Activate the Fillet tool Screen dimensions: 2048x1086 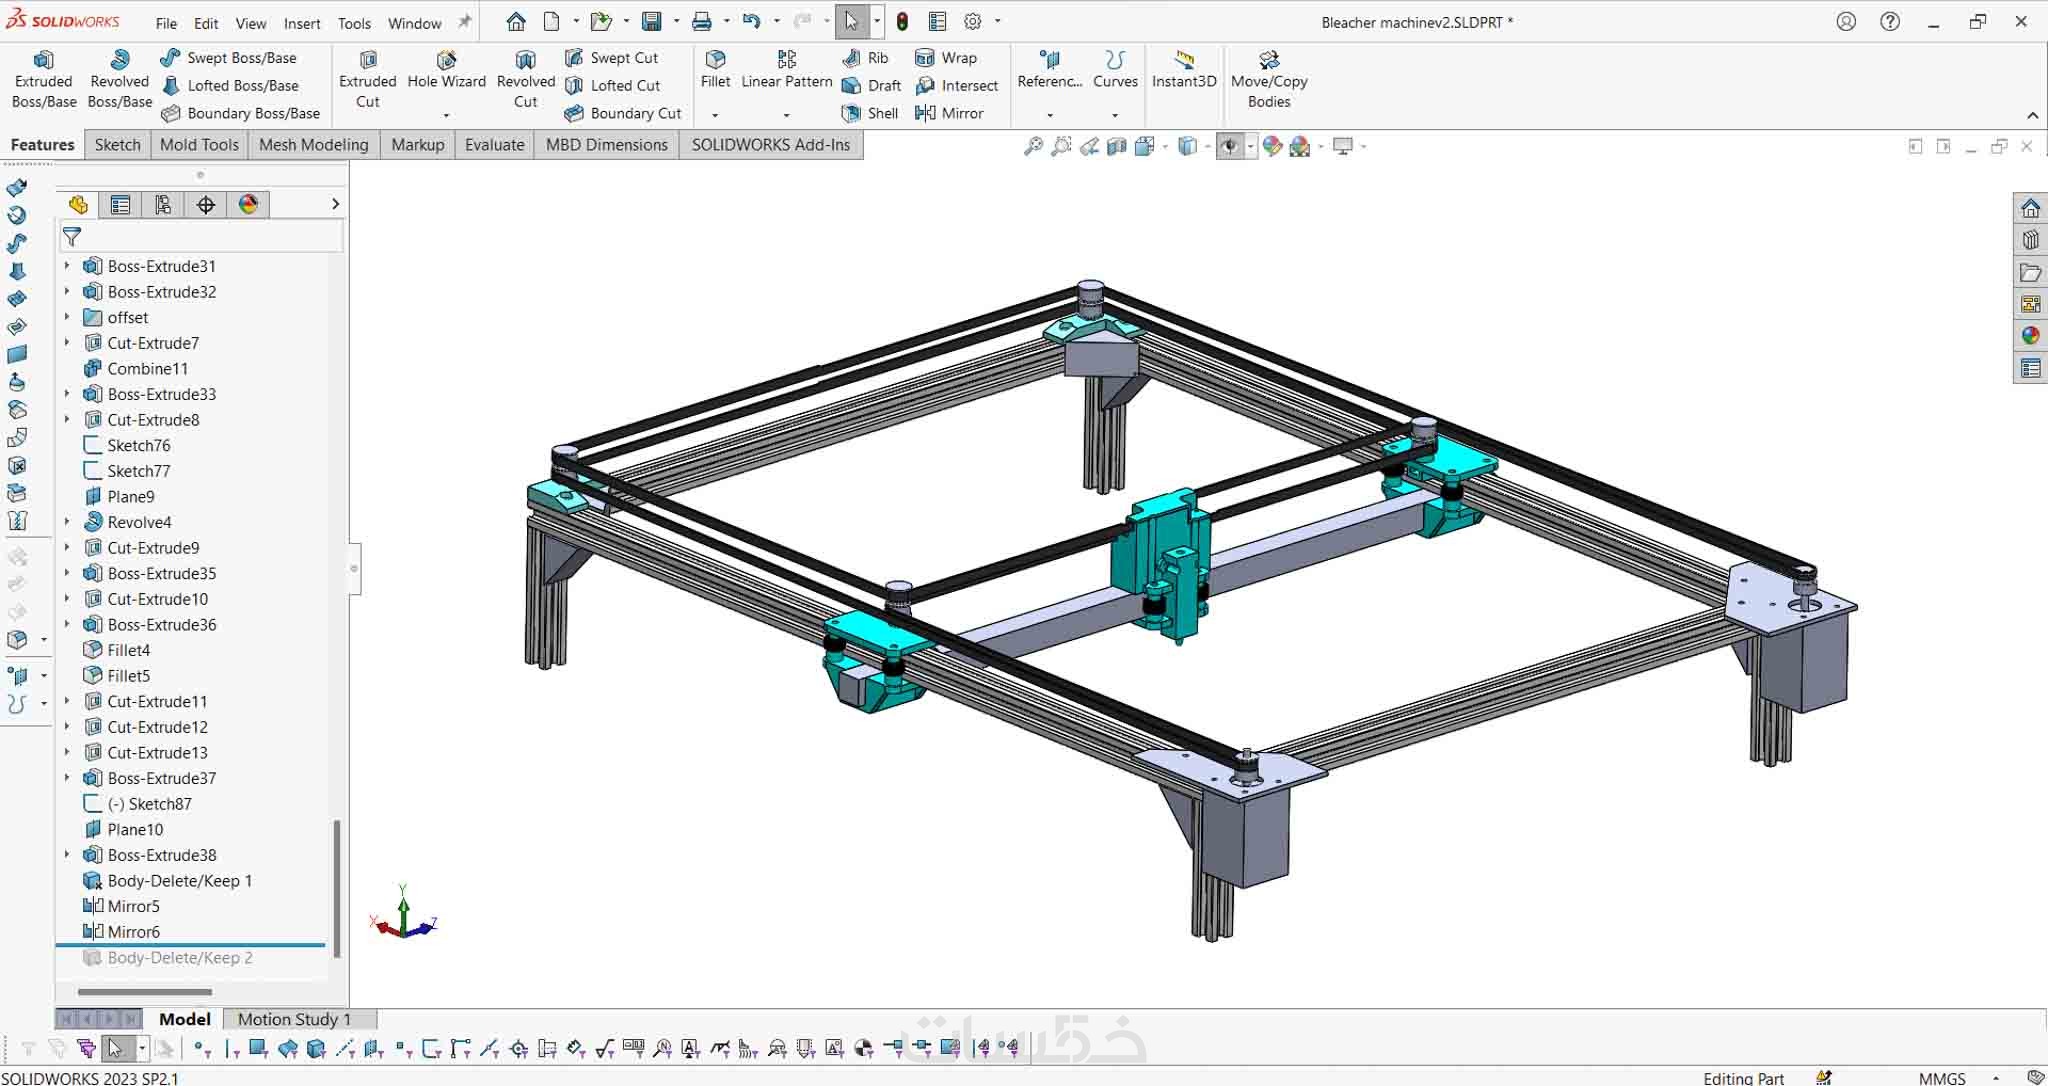pyautogui.click(x=715, y=61)
